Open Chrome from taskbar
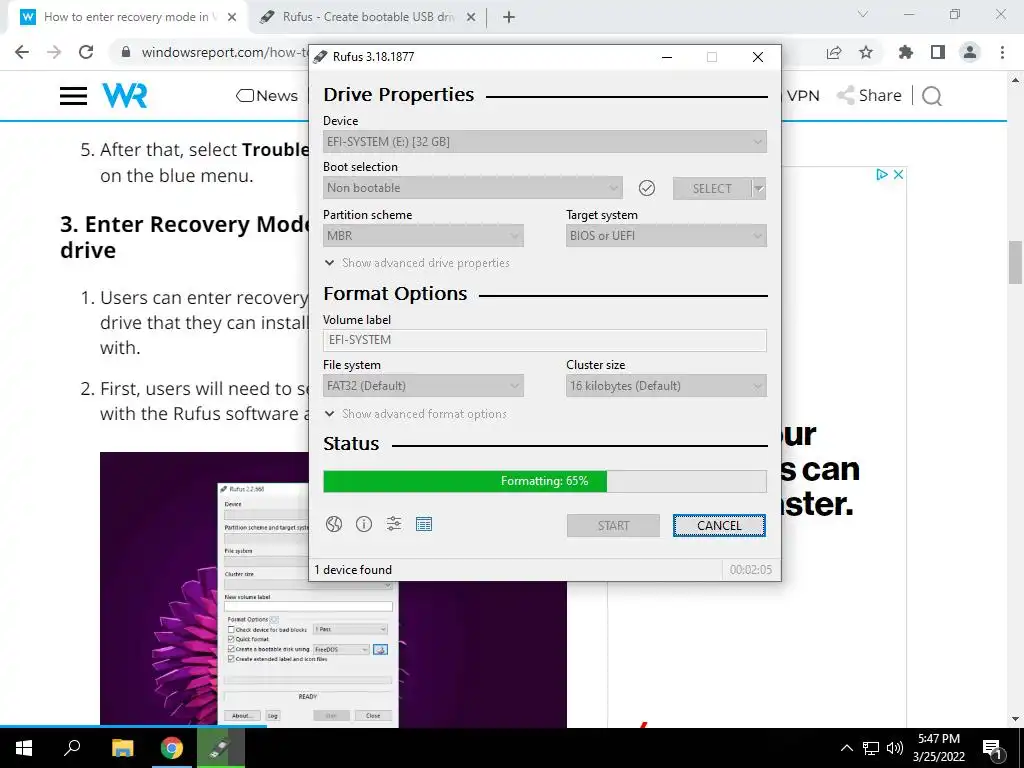The width and height of the screenshot is (1024, 768). [172, 748]
